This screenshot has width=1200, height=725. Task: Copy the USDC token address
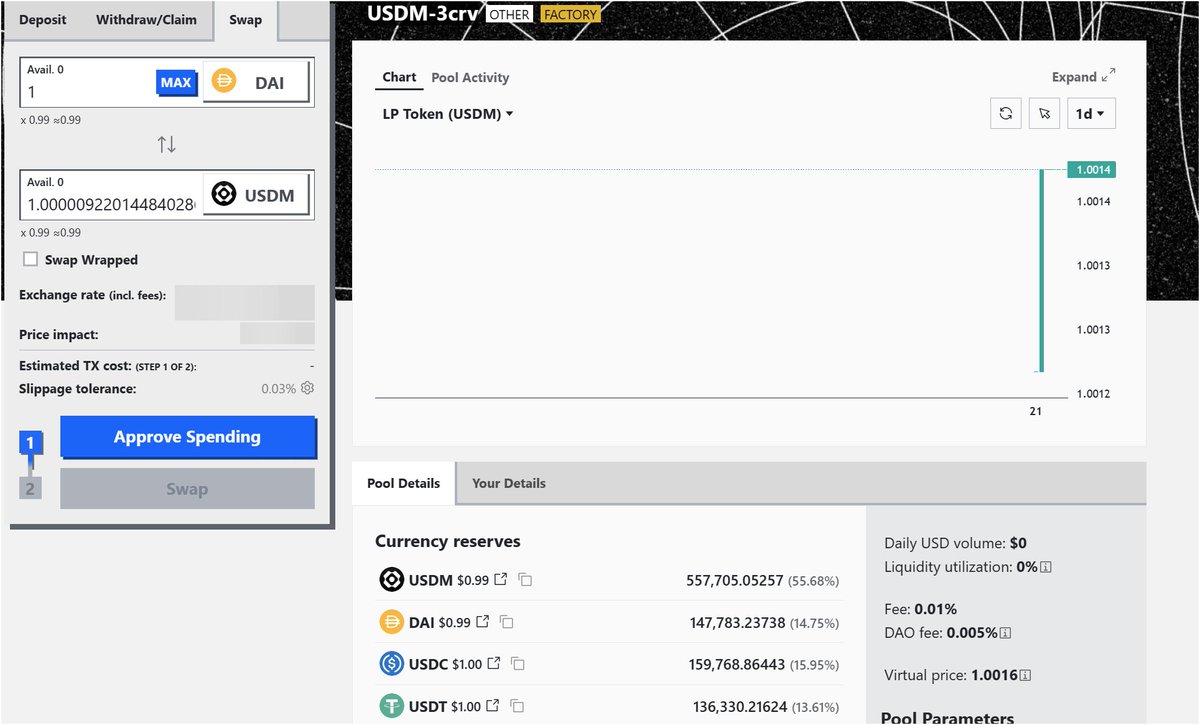point(518,664)
